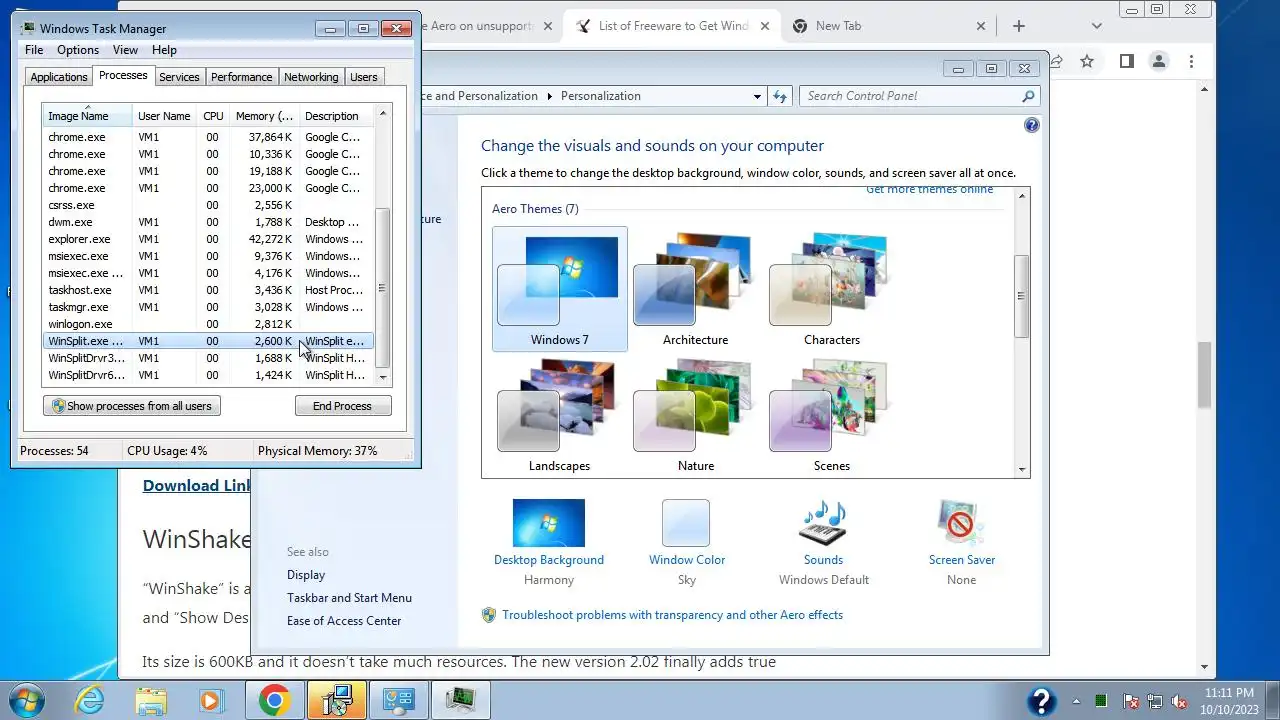Screen dimensions: 1280x720
Task: Open the network tray icon
Action: point(1155,701)
